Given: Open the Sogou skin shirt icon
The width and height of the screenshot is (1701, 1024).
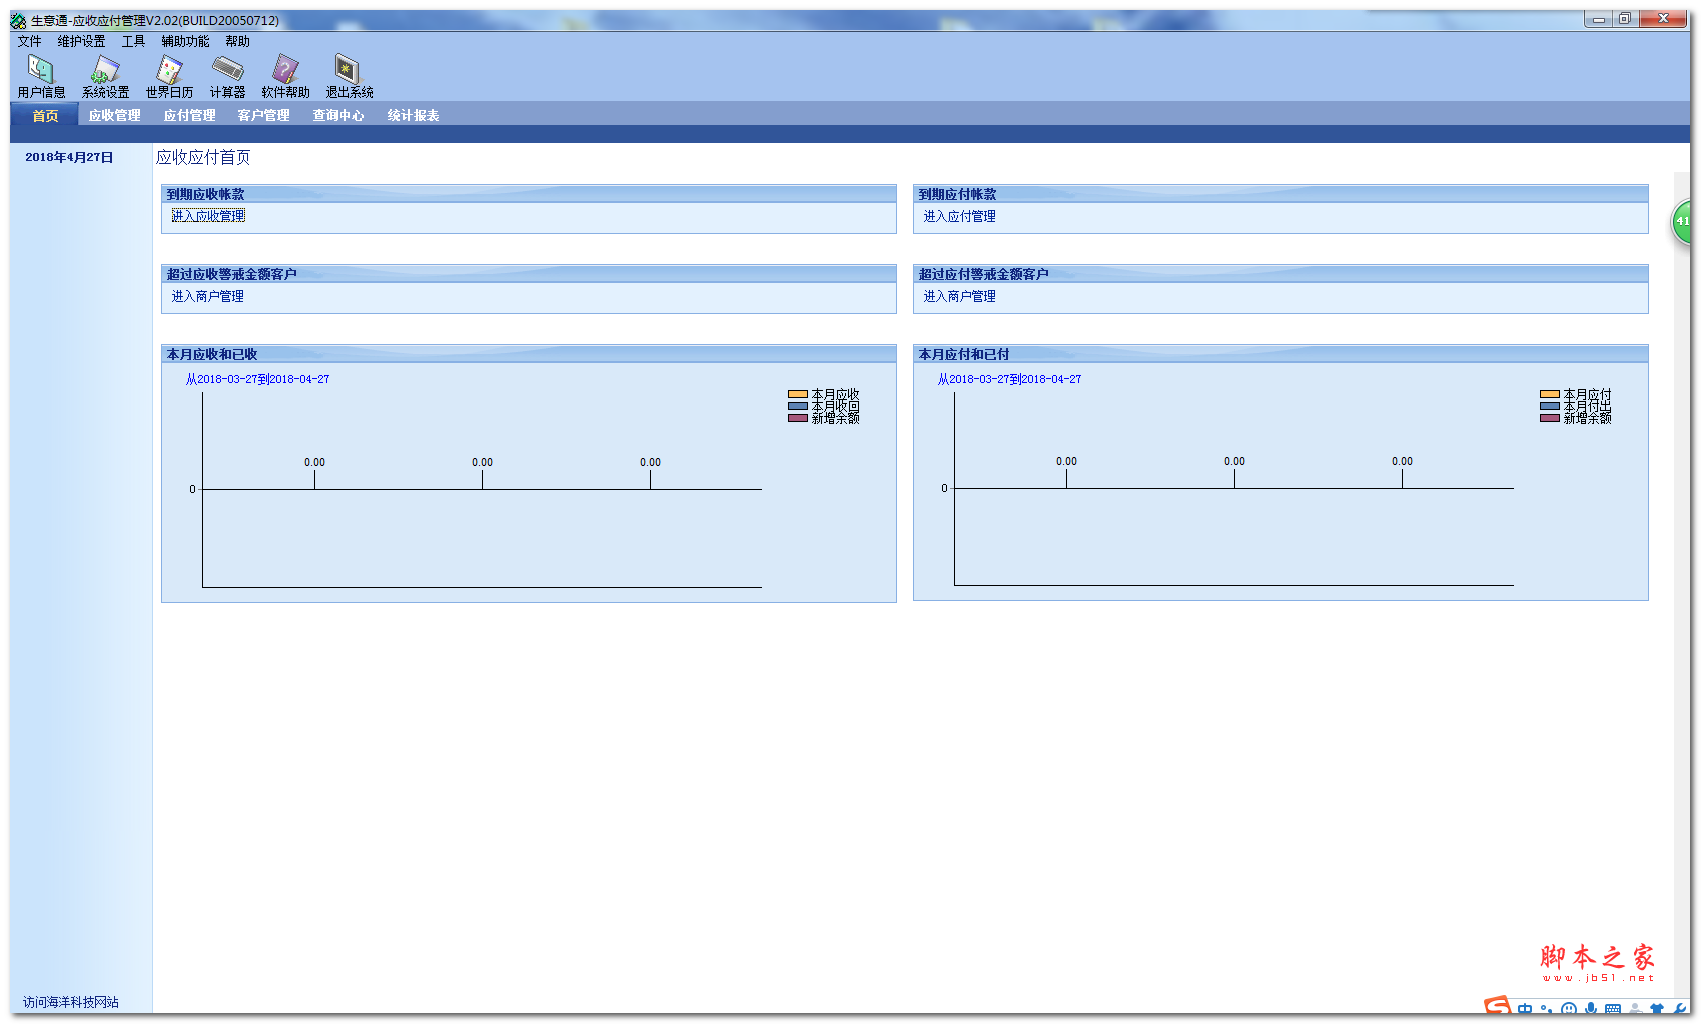Looking at the screenshot, I should pyautogui.click(x=1657, y=1009).
